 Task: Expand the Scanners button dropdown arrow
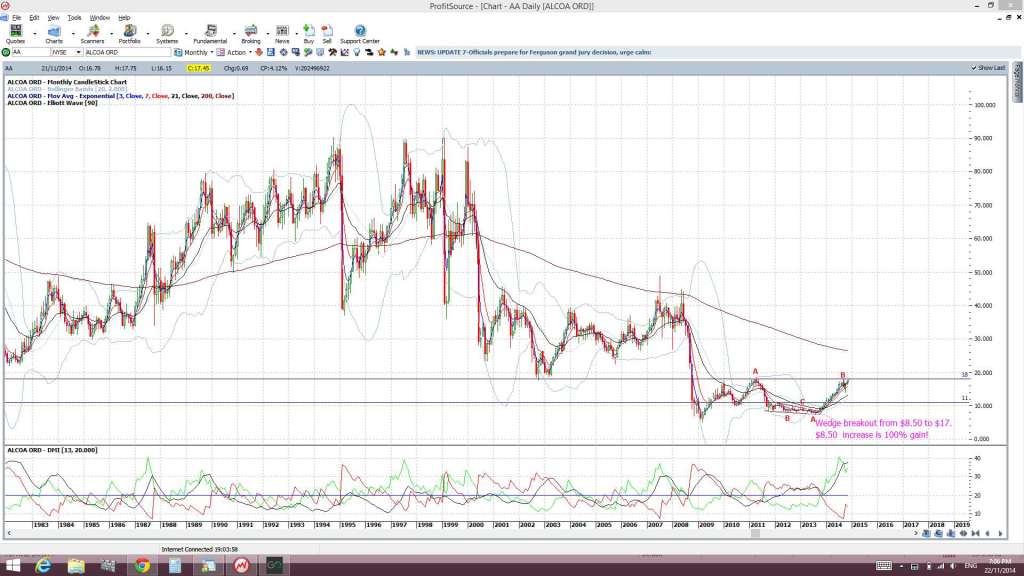click(x=111, y=34)
